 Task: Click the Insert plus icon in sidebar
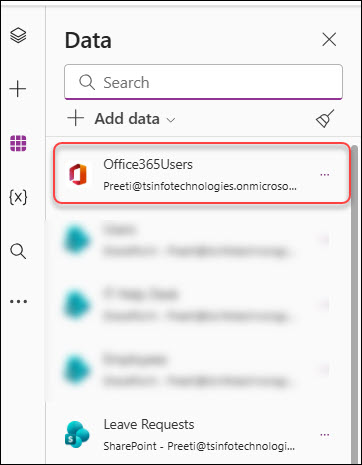coord(18,89)
